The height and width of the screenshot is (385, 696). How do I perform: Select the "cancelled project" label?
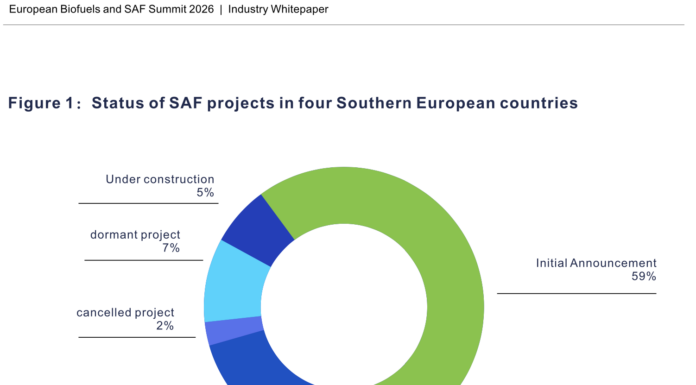[125, 313]
